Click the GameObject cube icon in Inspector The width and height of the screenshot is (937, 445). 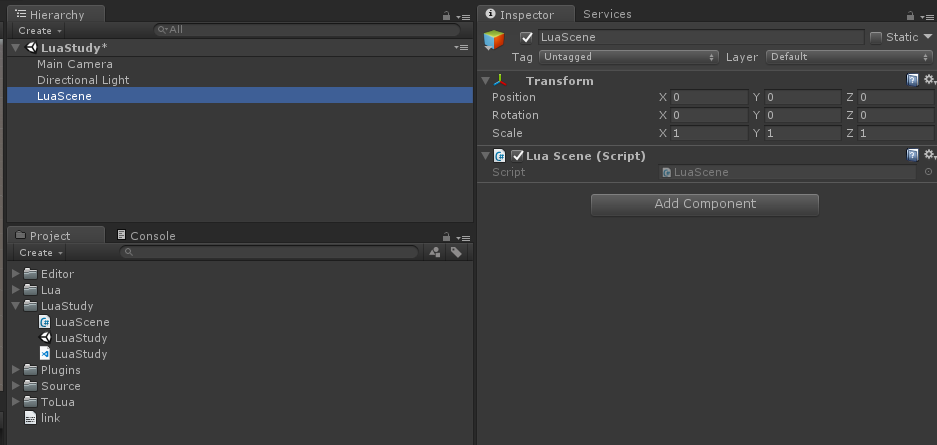494,40
